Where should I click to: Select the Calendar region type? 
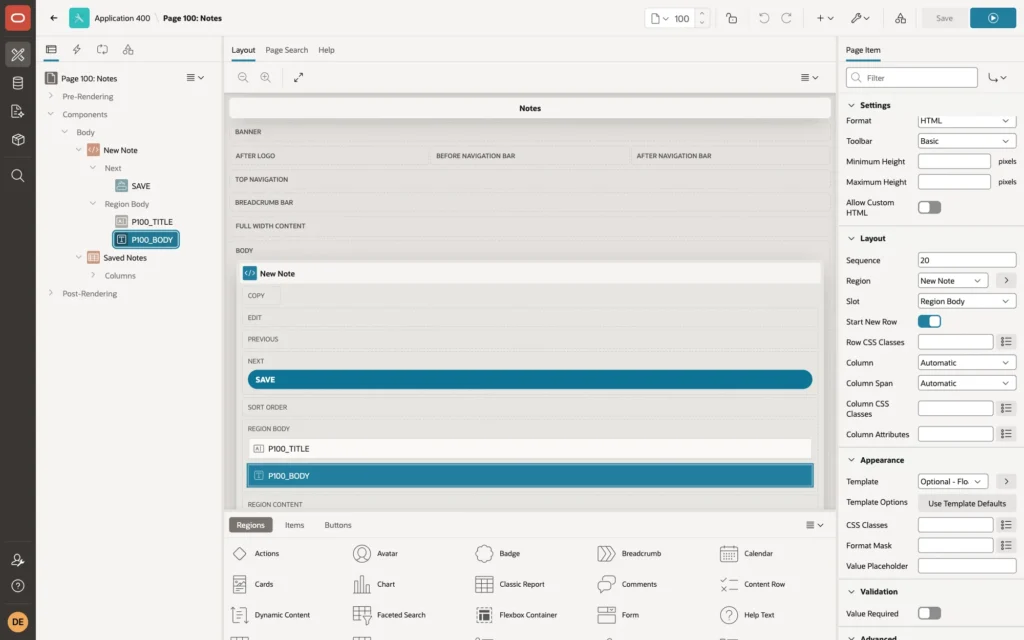coord(746,554)
